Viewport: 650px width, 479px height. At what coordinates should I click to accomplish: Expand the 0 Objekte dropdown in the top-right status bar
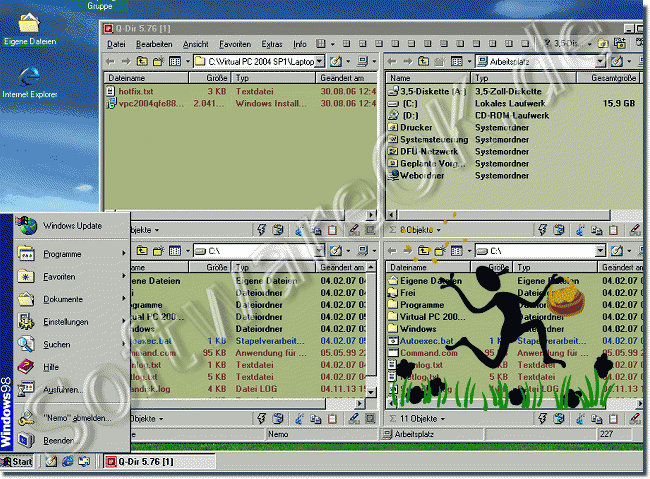pos(439,230)
